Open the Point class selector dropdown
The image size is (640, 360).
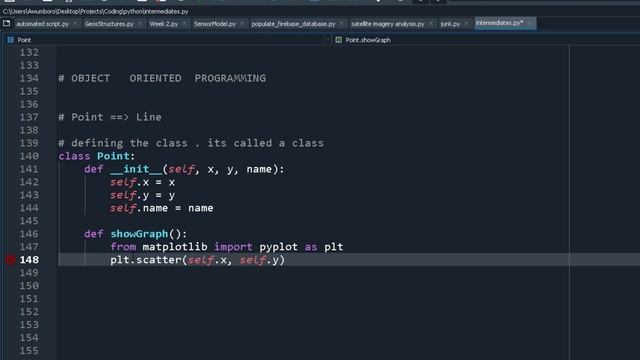[166, 40]
